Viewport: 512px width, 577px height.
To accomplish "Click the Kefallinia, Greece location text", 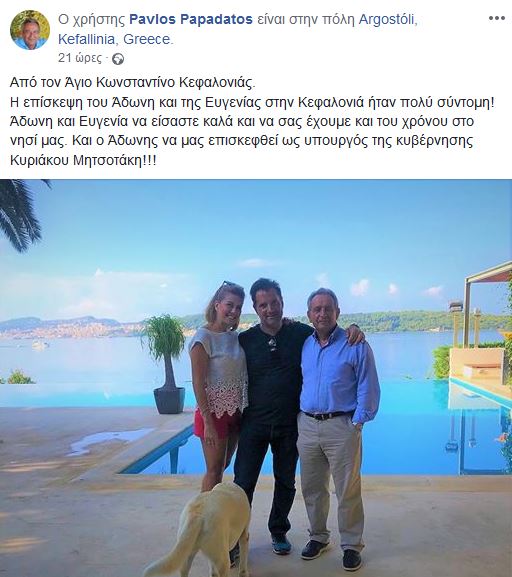I will pos(115,39).
